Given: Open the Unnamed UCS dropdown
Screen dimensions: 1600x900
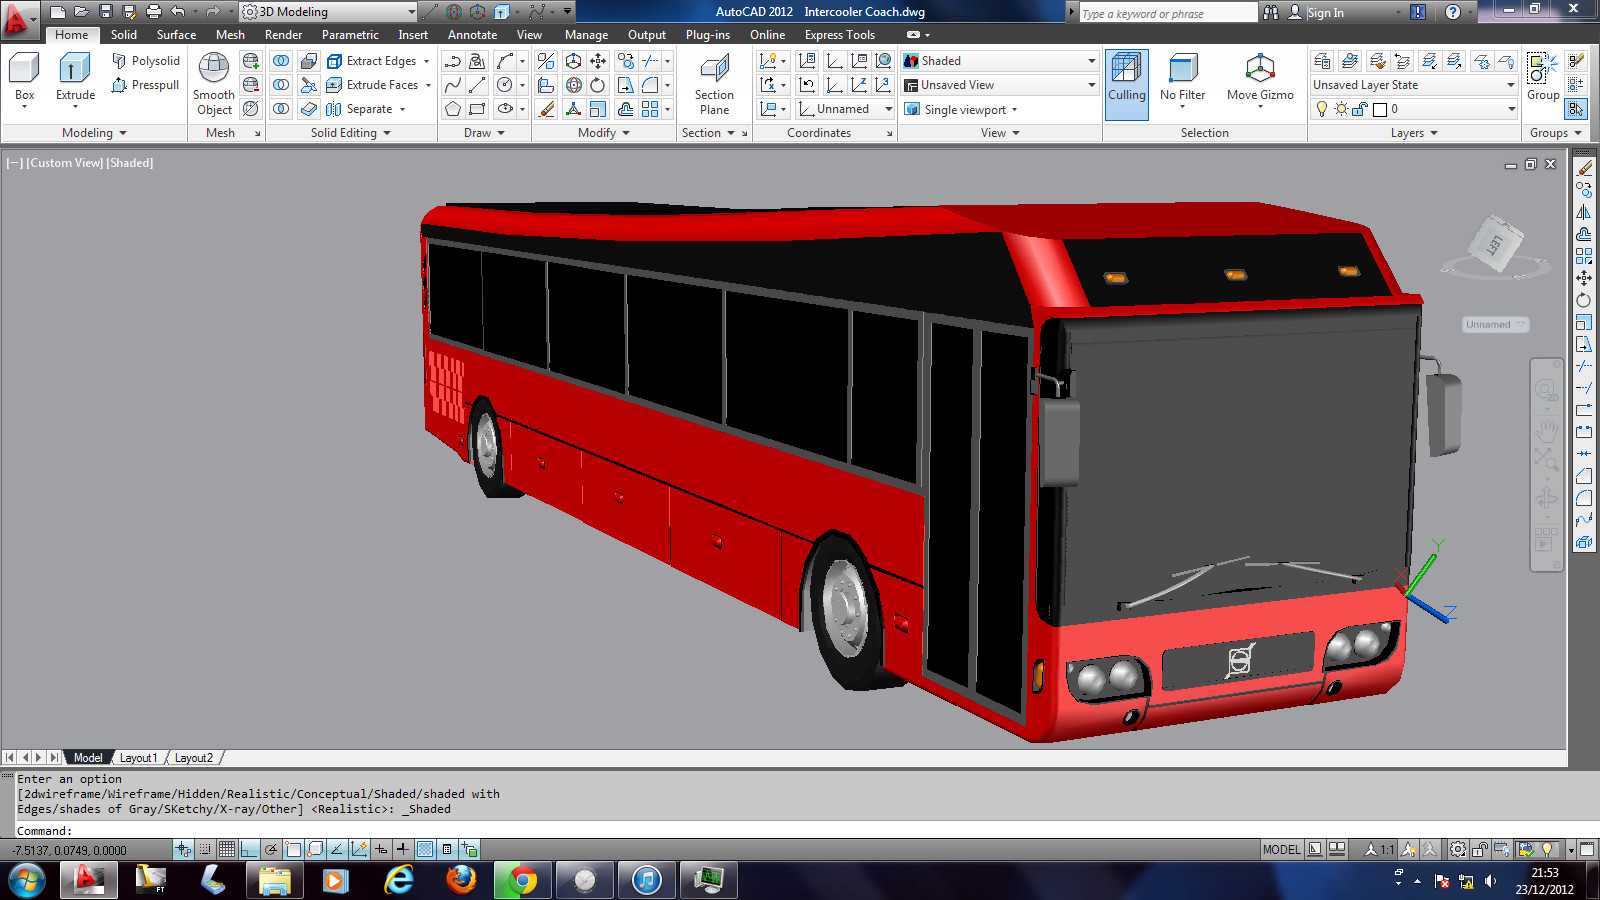Looking at the screenshot, I should click(845, 109).
